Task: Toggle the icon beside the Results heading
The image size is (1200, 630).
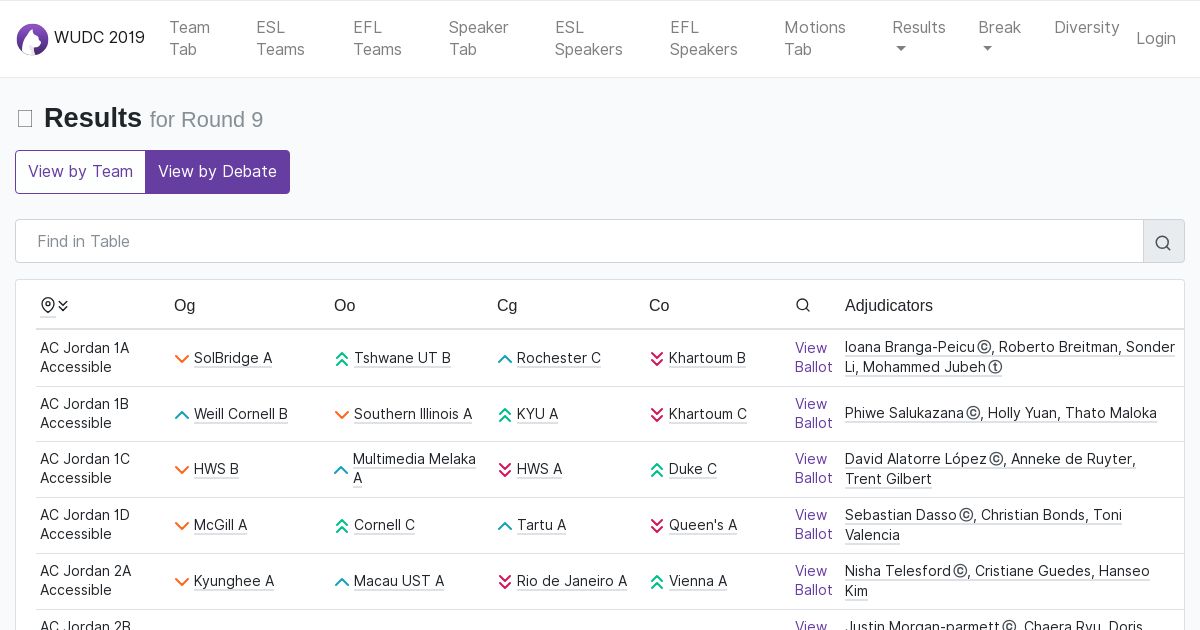Action: pos(25,119)
